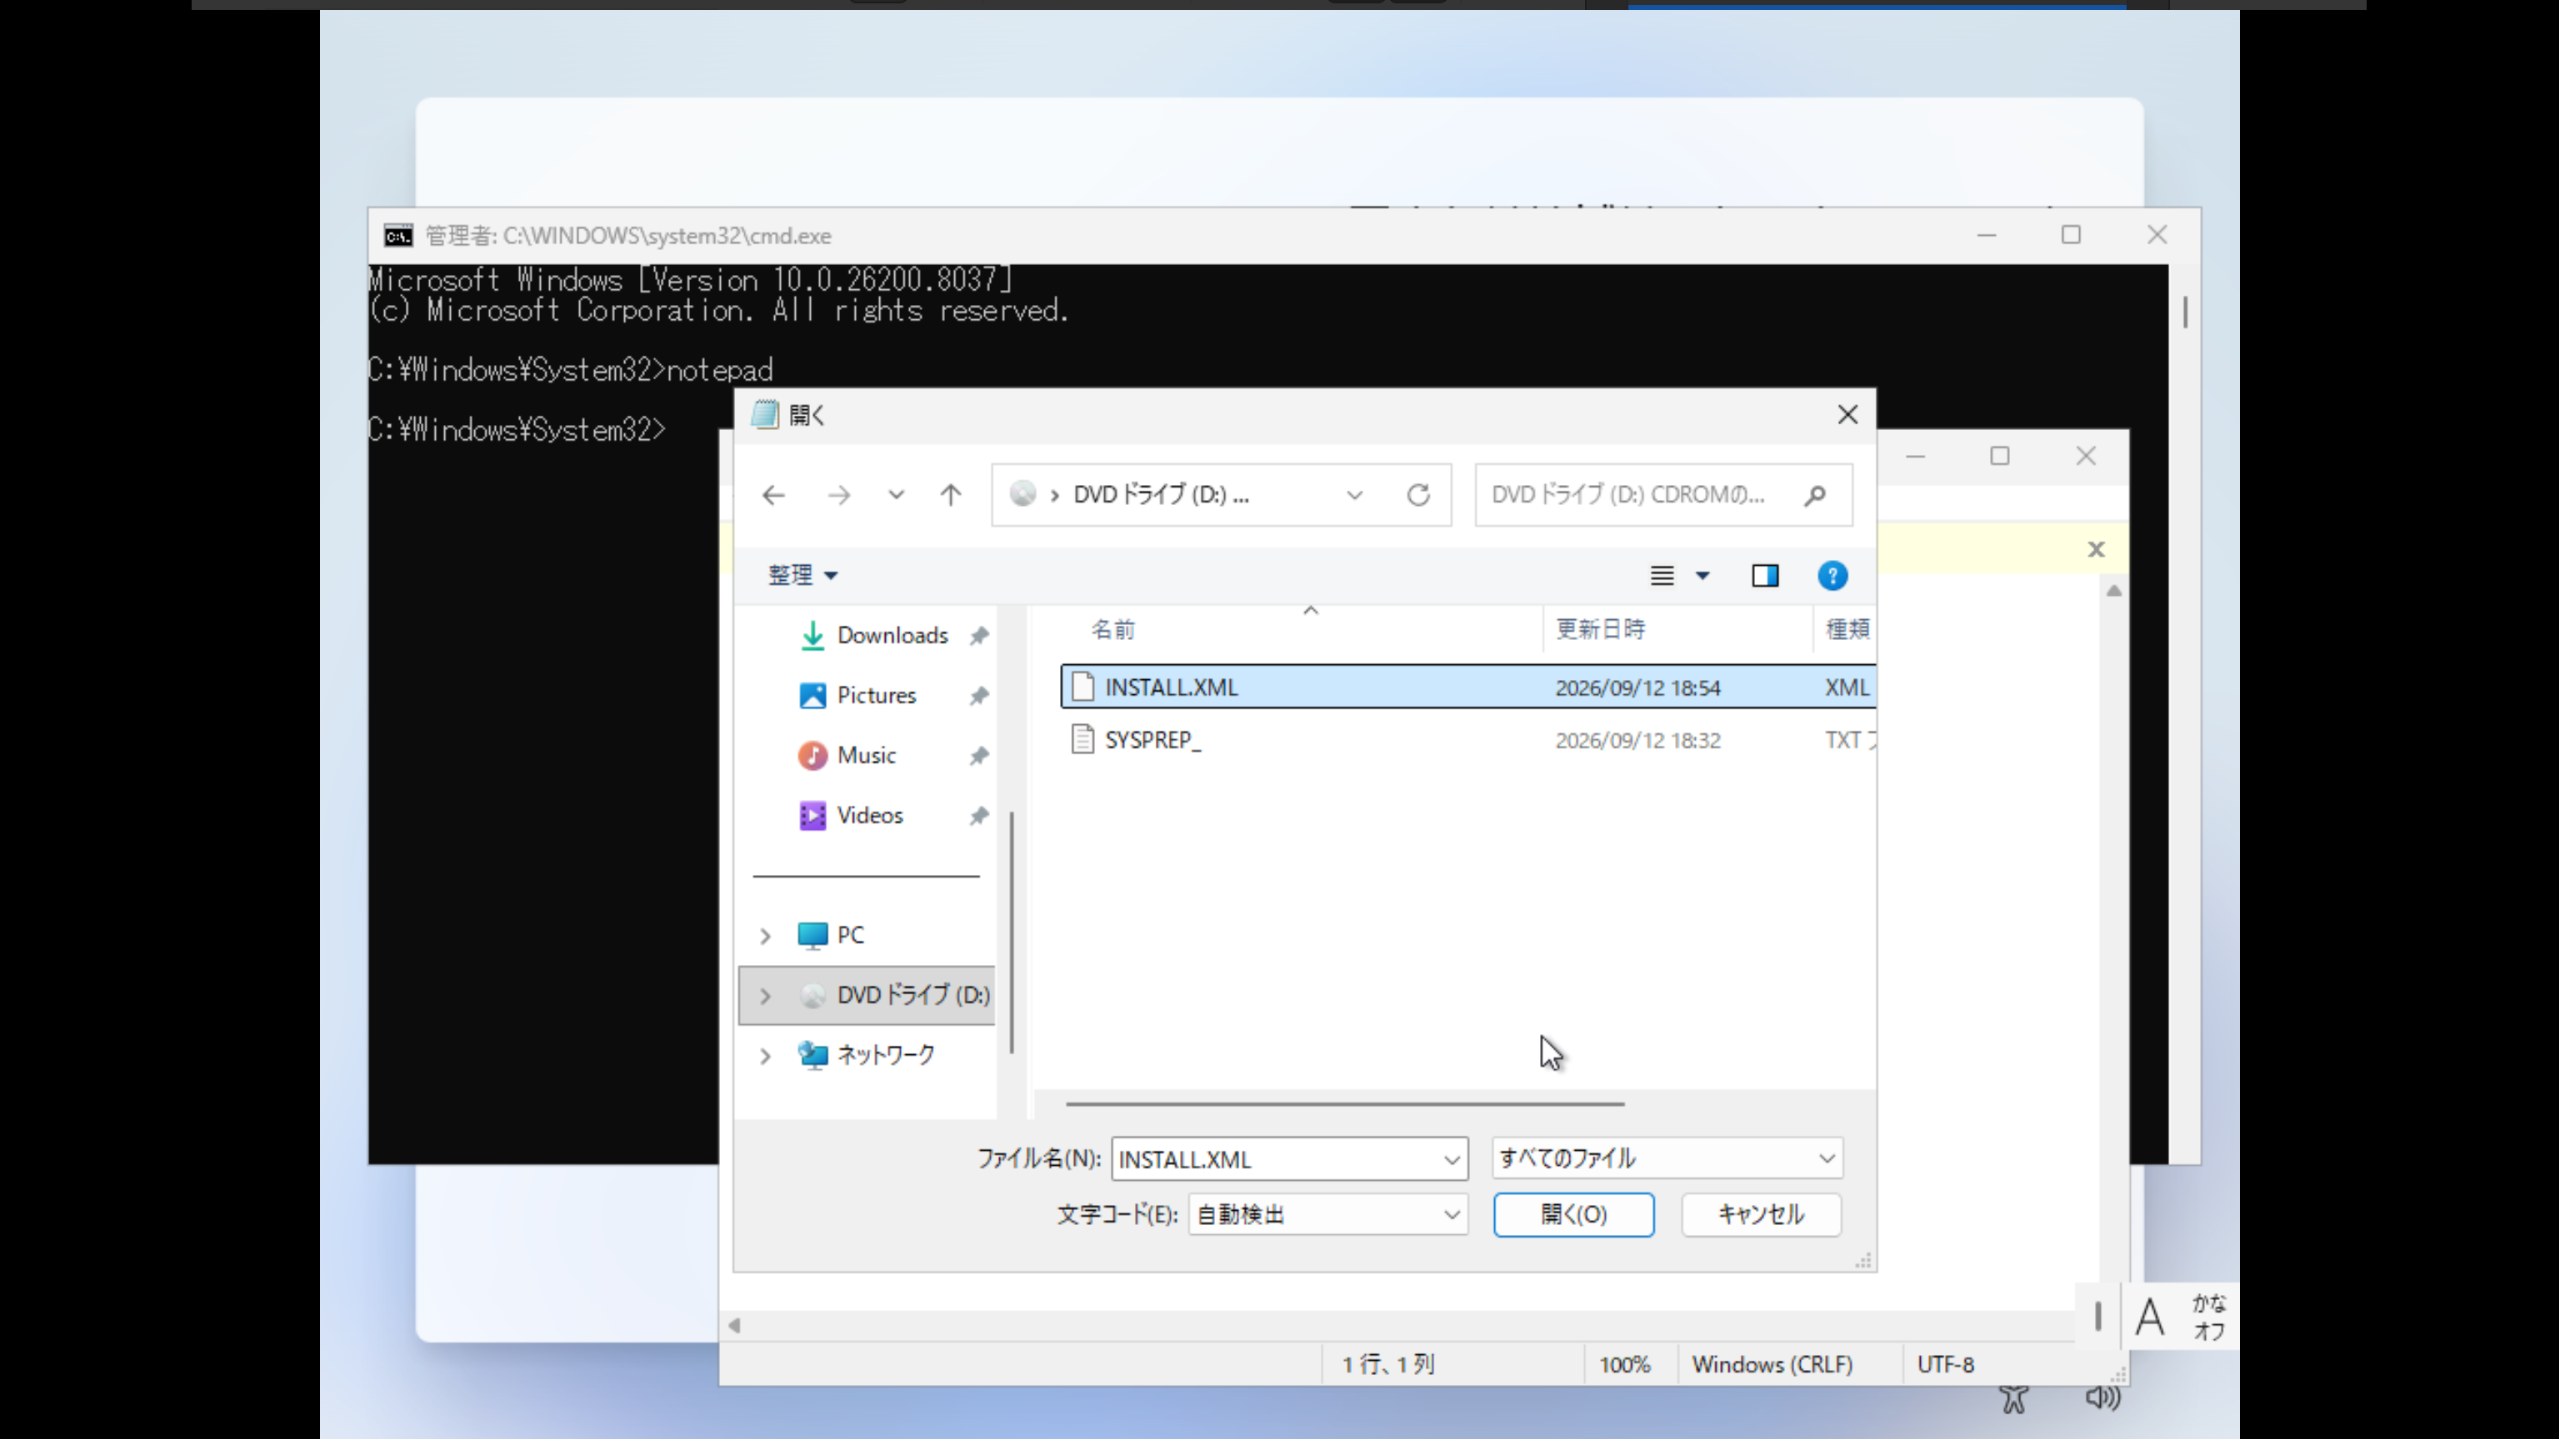This screenshot has height=1439, width=2559.
Task: Select the SYSPREP_ file
Action: [1468, 740]
